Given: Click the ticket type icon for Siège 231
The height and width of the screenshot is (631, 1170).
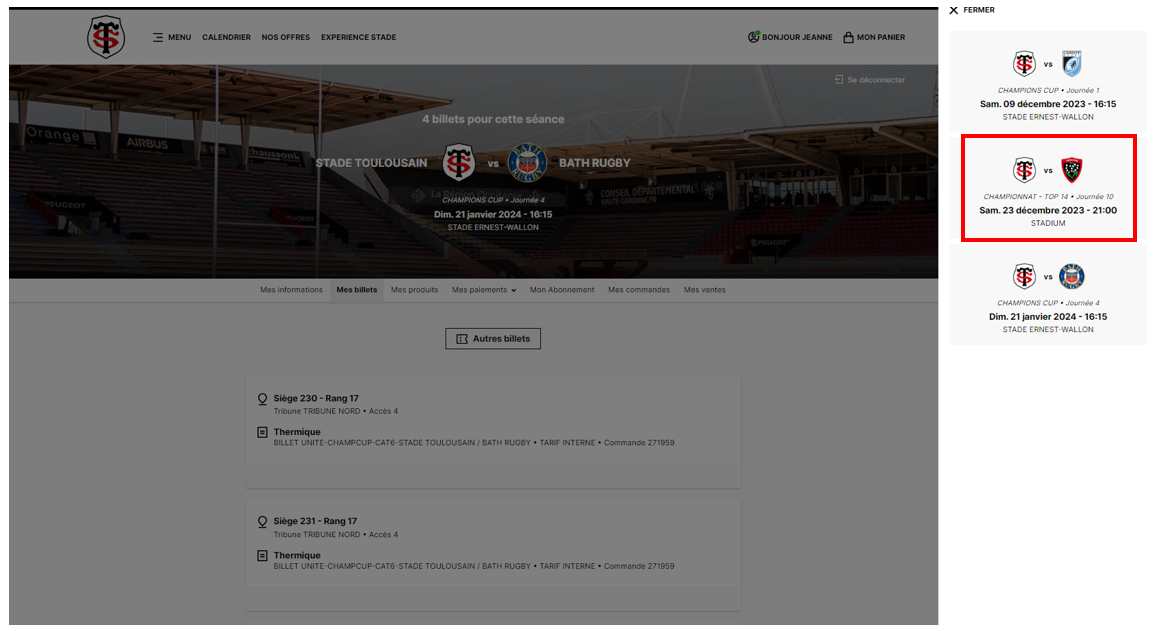Looking at the screenshot, I should tap(262, 556).
